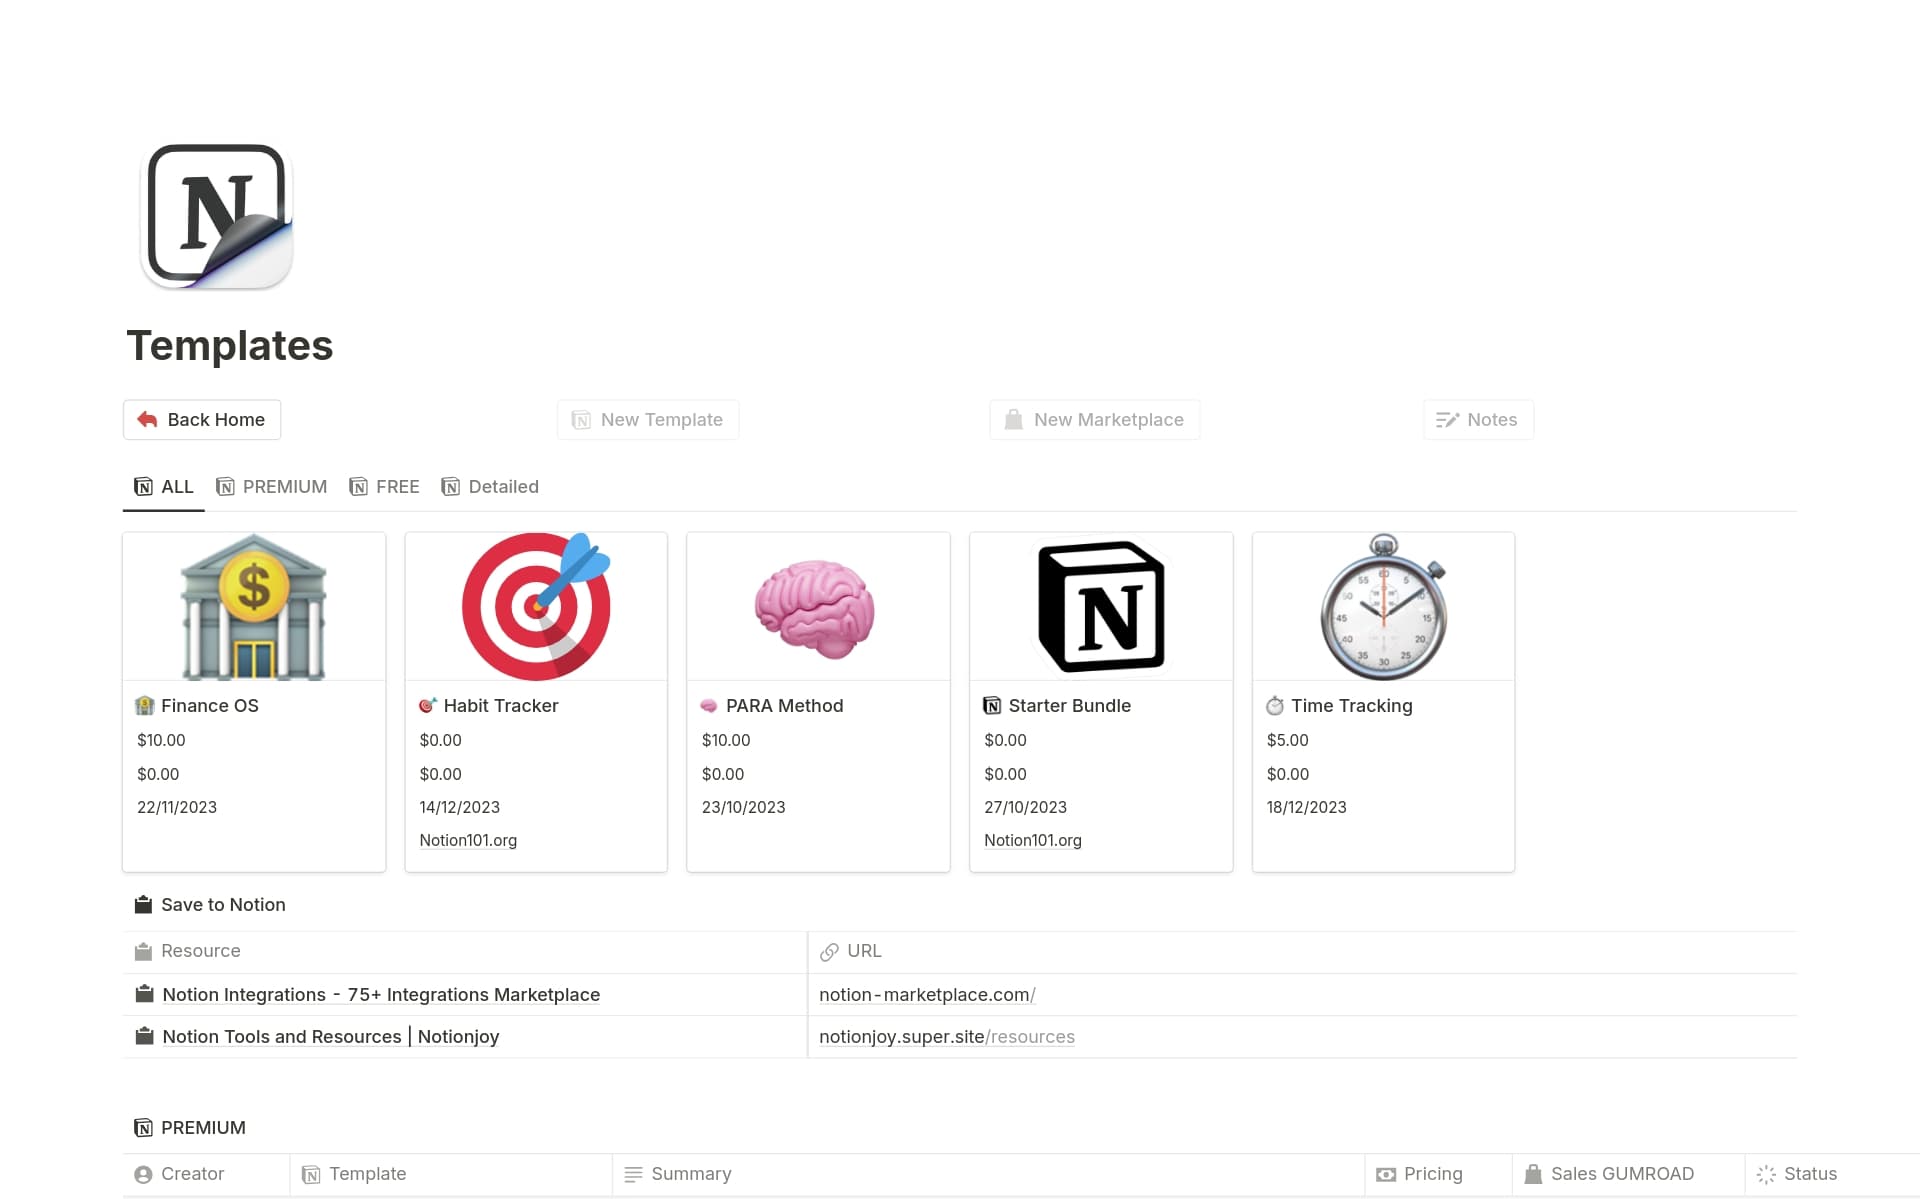Click the URL column link icon
Viewport: 1920px width, 1199px height.
coord(829,952)
